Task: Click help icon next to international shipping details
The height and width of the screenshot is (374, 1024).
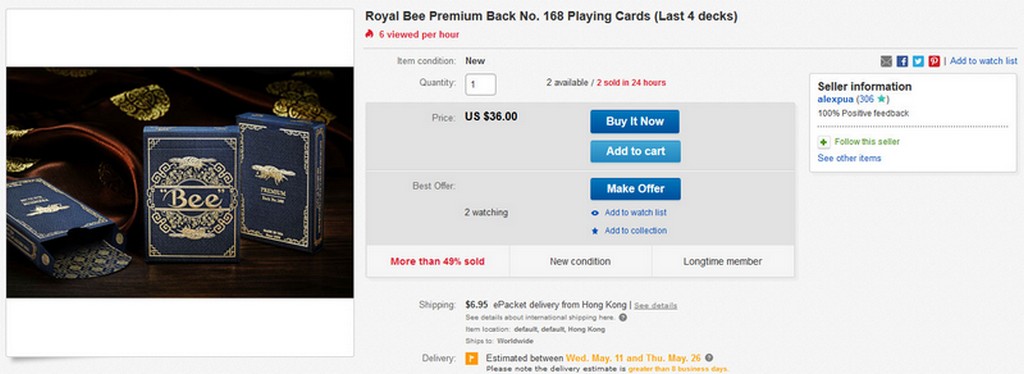Action: pos(622,317)
